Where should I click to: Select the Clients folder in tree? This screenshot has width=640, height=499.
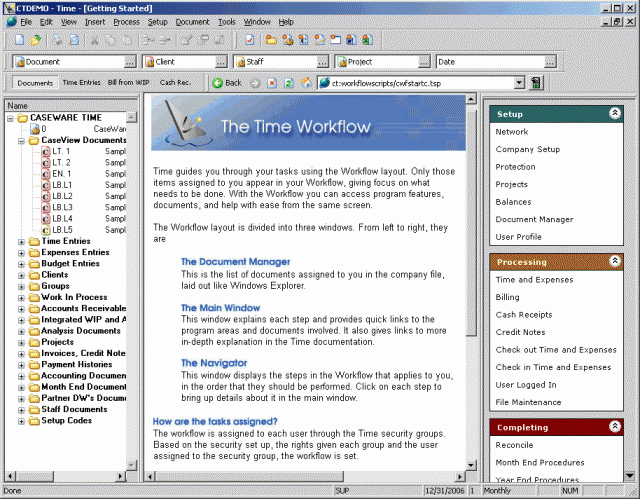tap(55, 274)
